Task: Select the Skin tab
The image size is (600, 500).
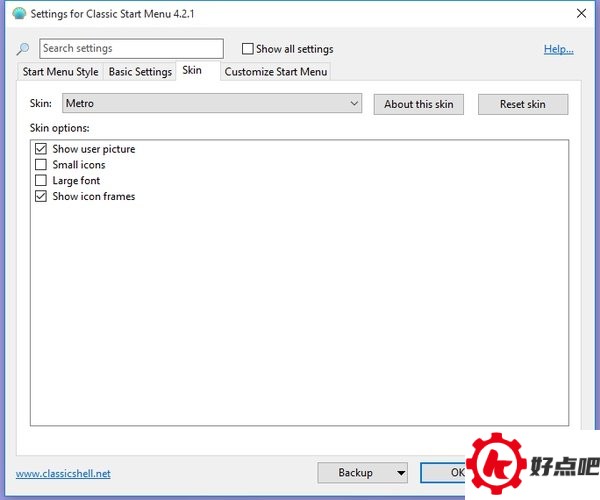Action: coord(192,71)
